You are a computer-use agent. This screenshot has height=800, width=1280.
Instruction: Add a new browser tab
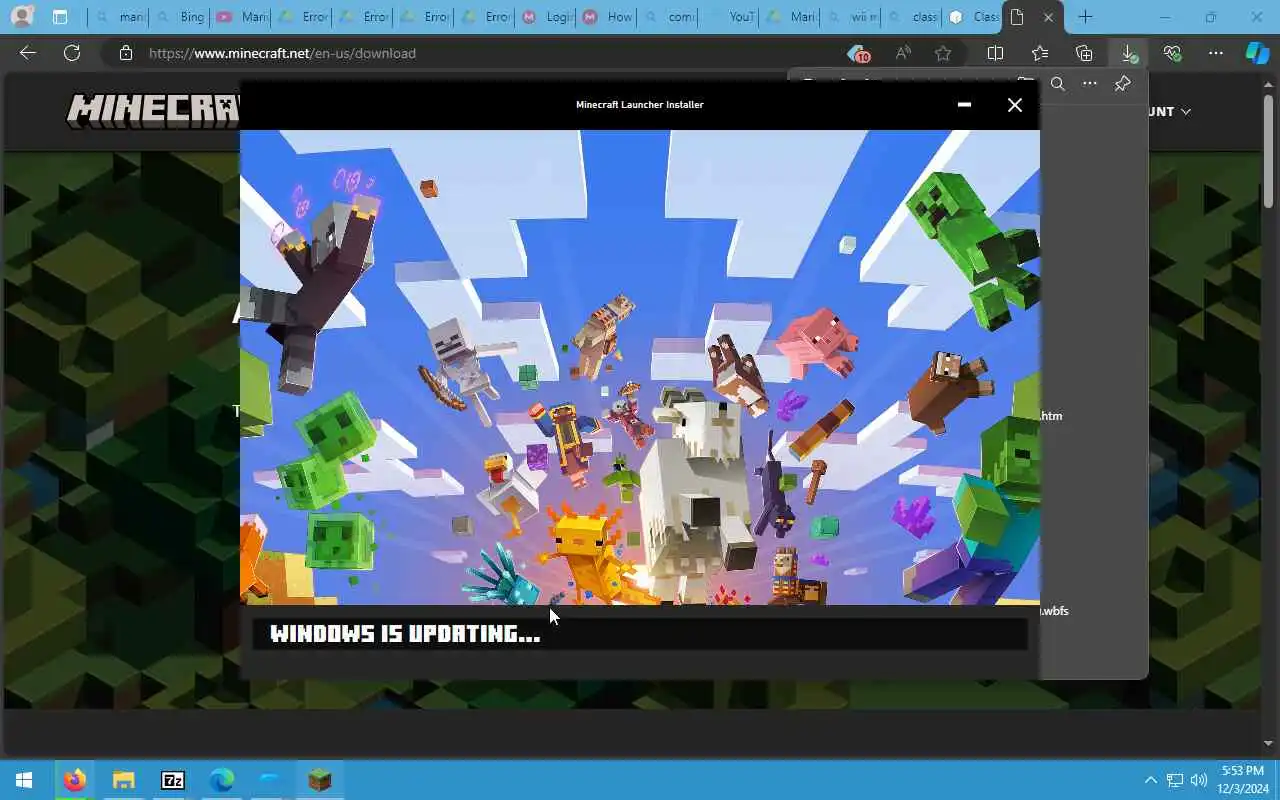(x=1085, y=17)
